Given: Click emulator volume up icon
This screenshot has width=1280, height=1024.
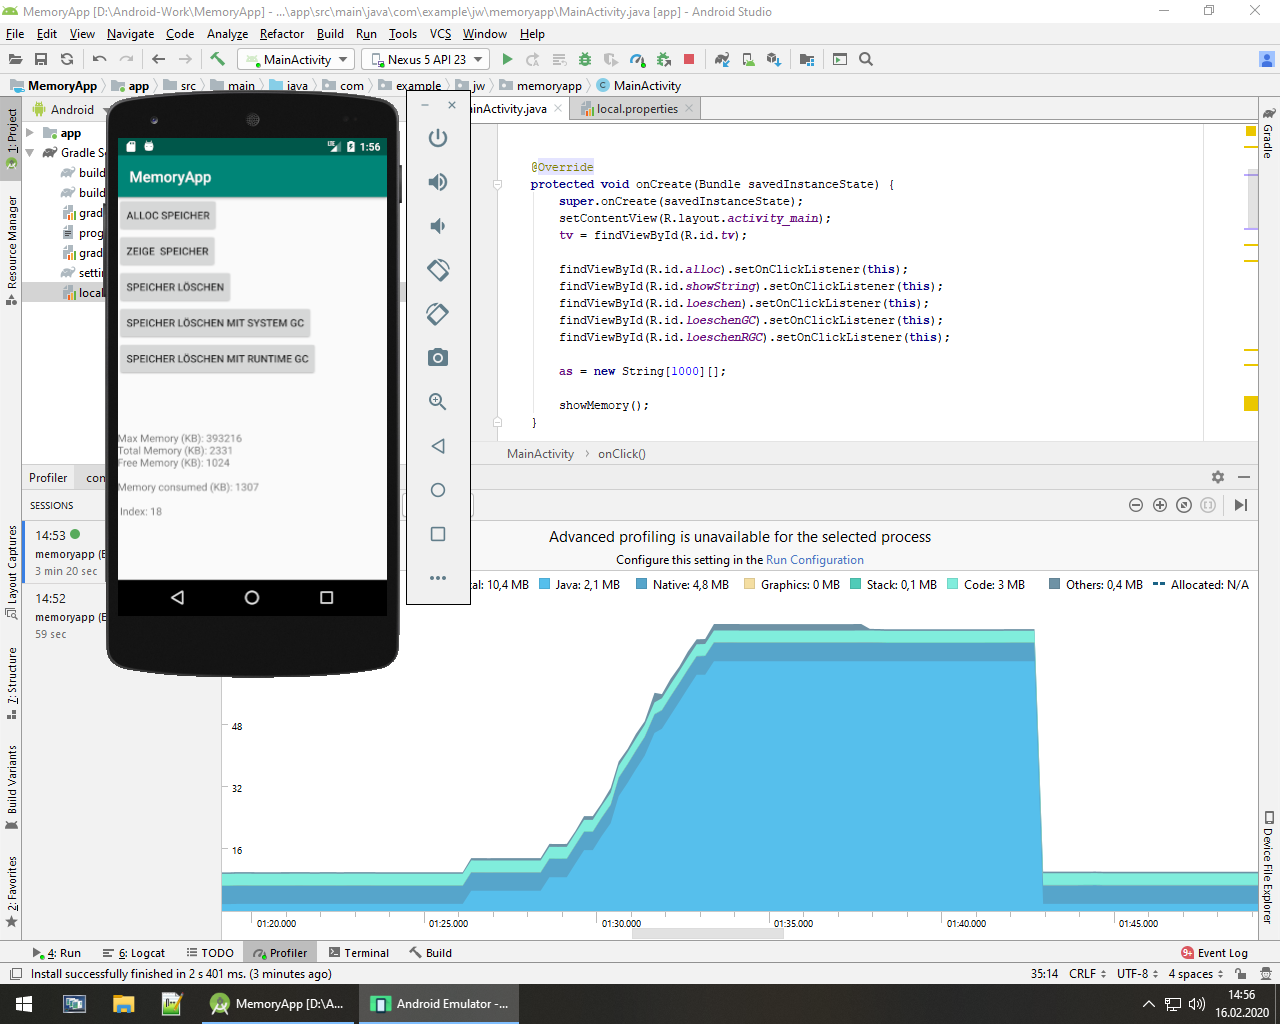Looking at the screenshot, I should pos(438,182).
